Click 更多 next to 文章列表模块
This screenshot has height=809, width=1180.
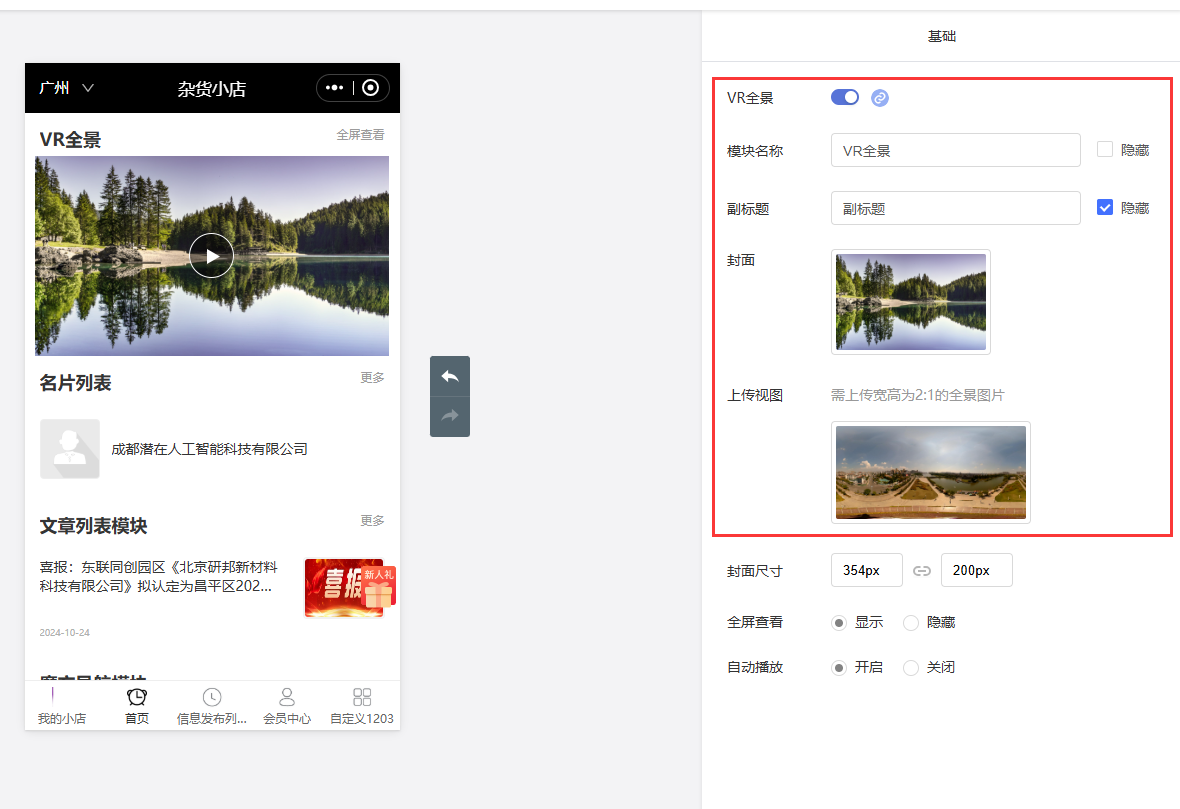(x=373, y=520)
